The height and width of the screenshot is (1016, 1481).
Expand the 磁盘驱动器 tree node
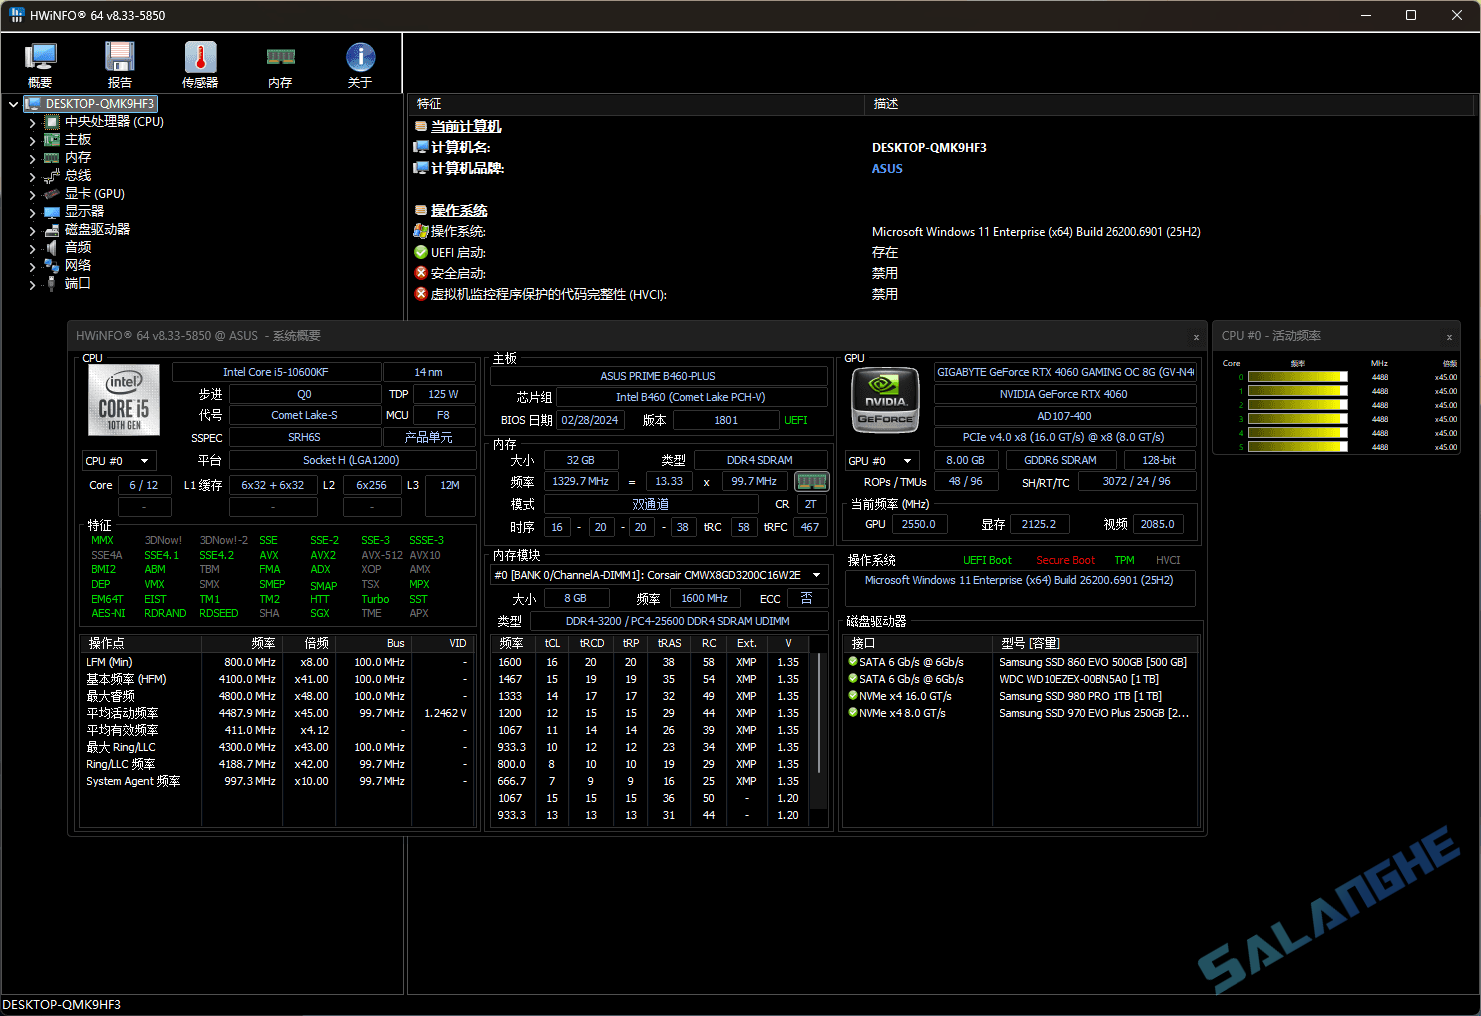[32, 231]
